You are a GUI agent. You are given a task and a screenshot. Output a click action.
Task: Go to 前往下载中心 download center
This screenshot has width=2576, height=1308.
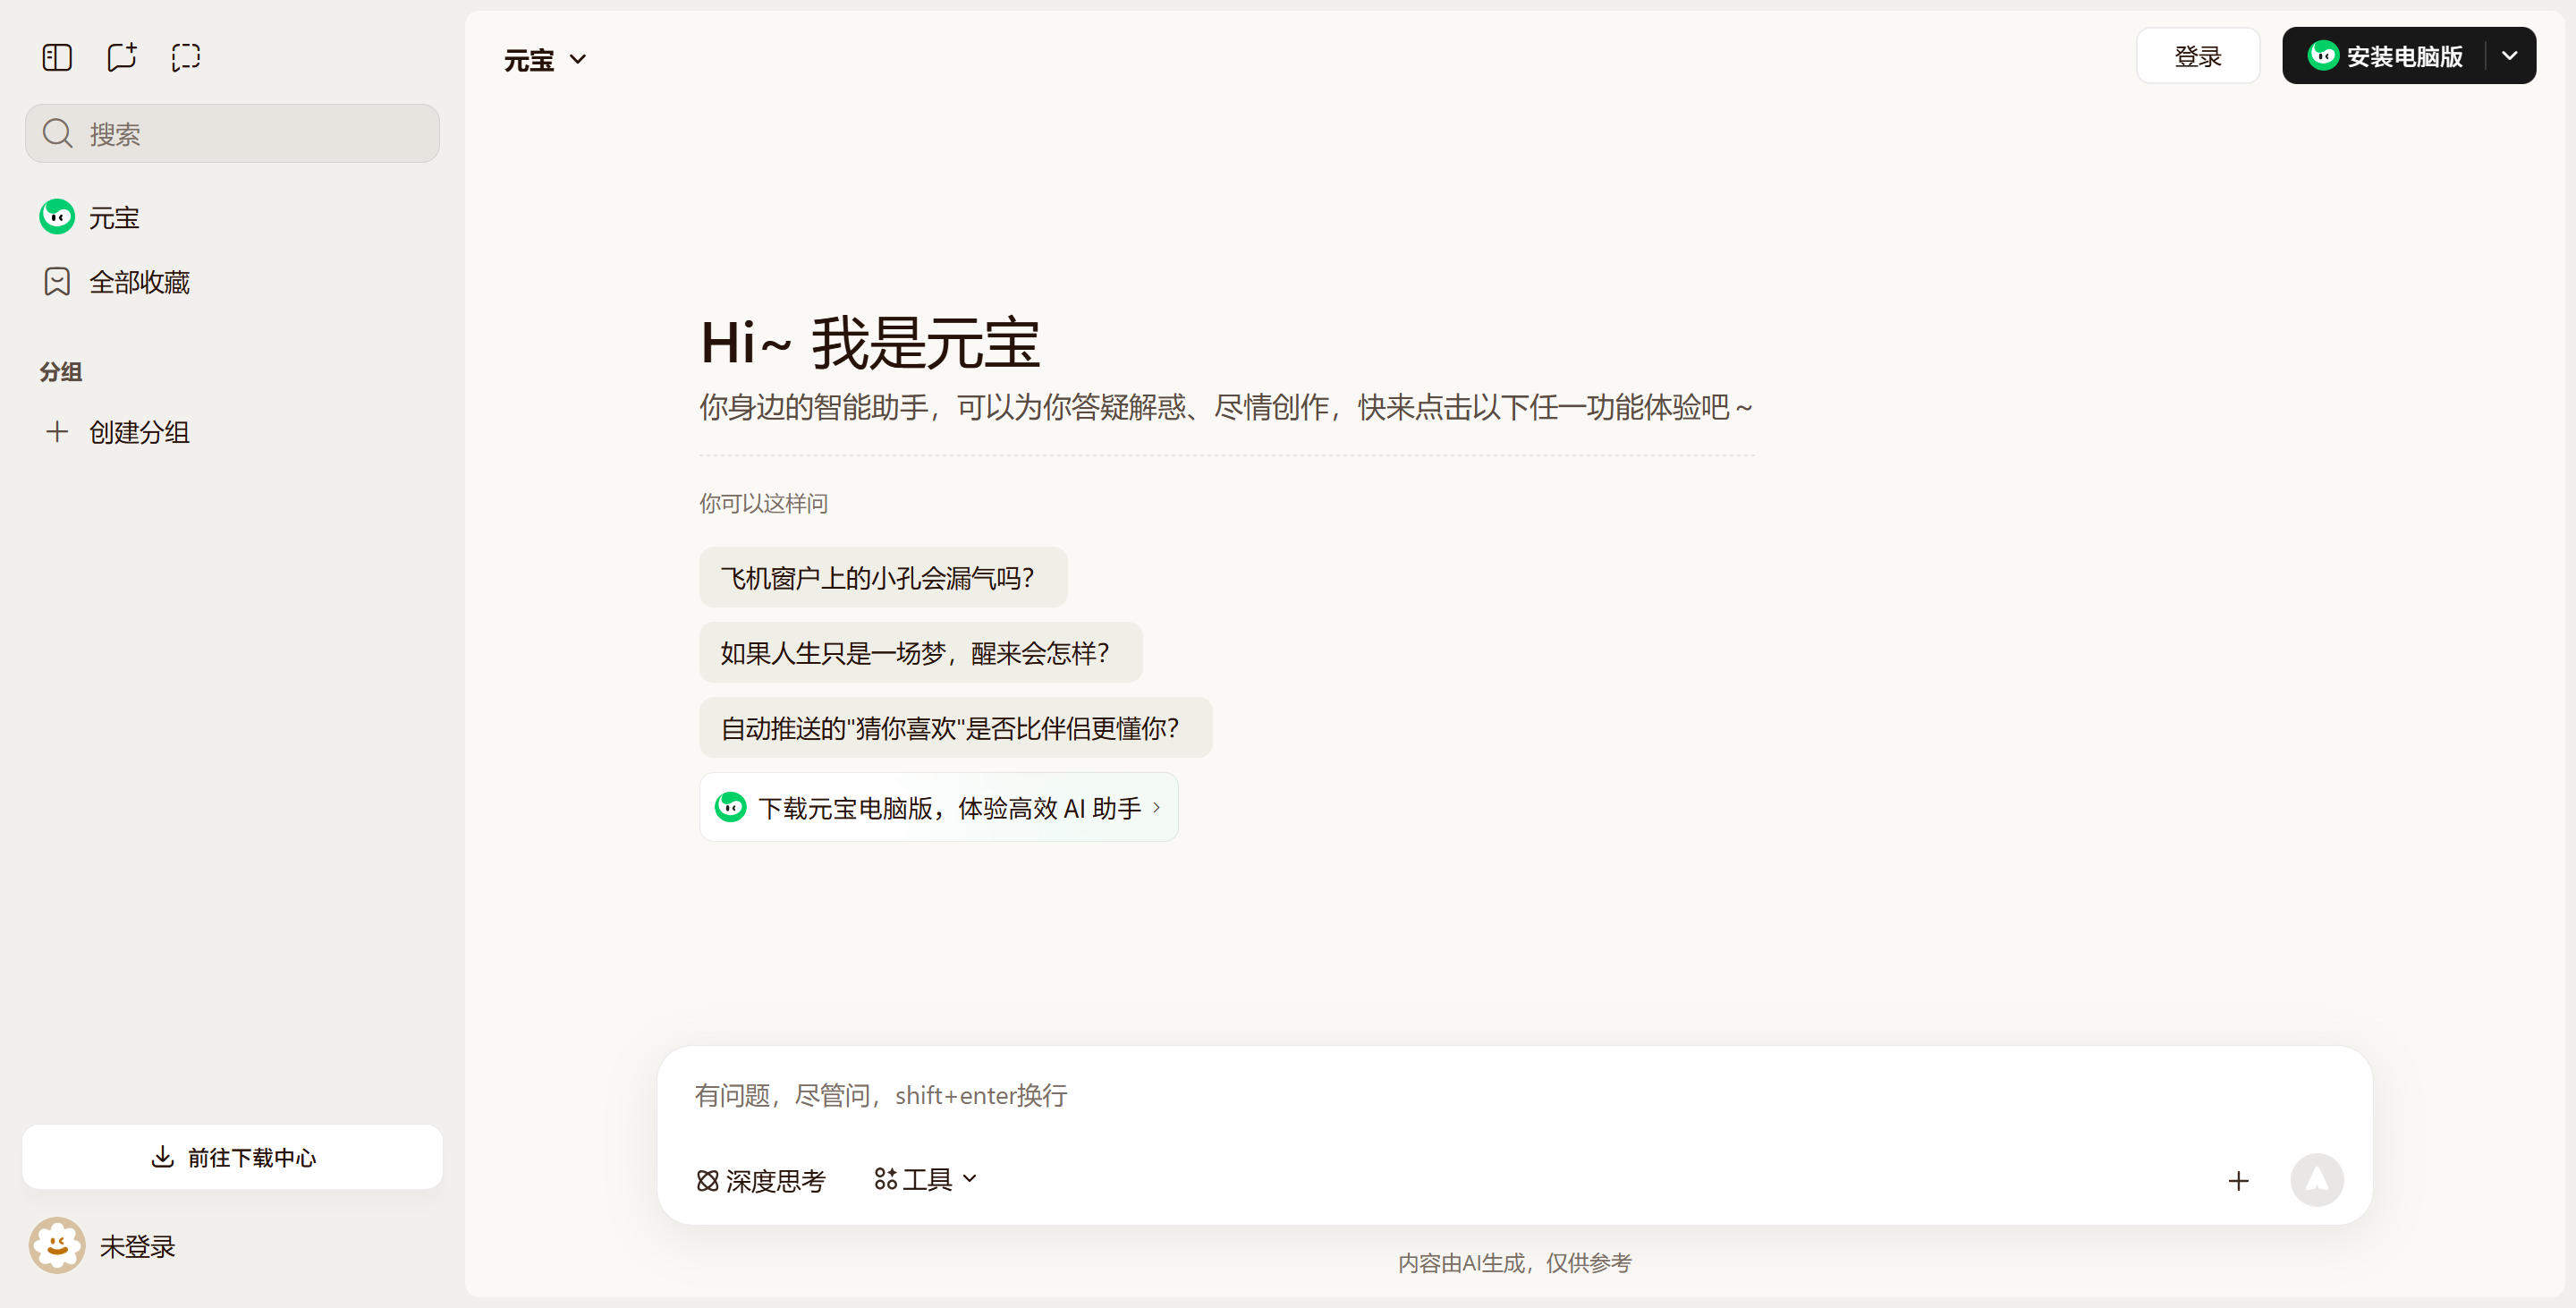pyautogui.click(x=232, y=1157)
